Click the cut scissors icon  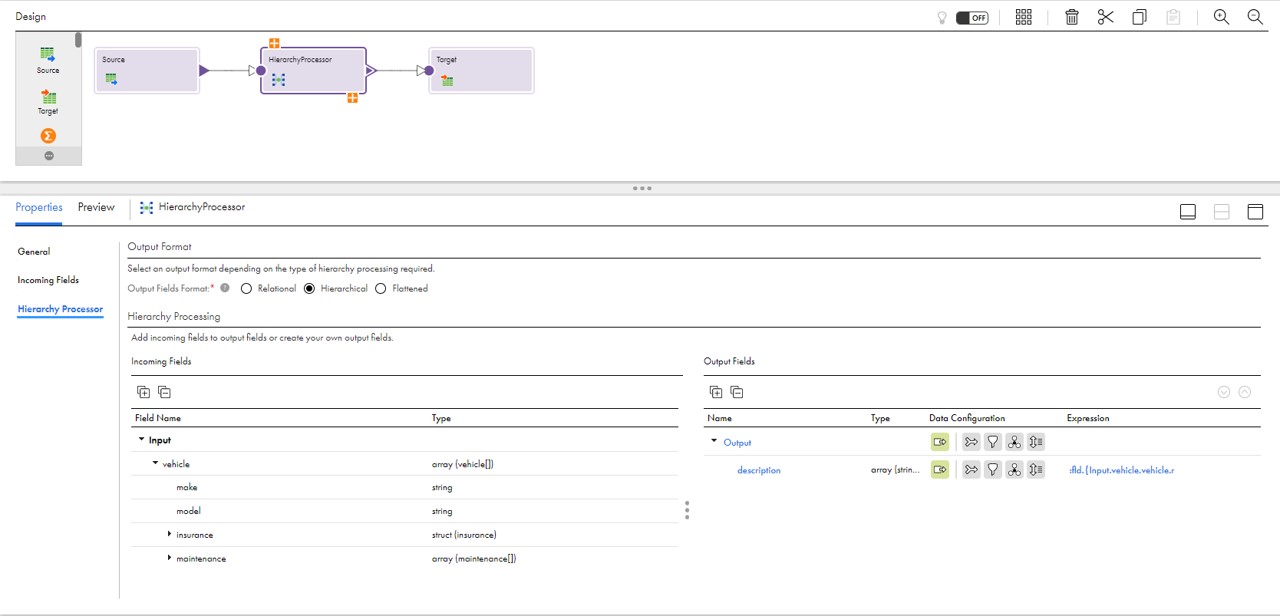(1105, 17)
